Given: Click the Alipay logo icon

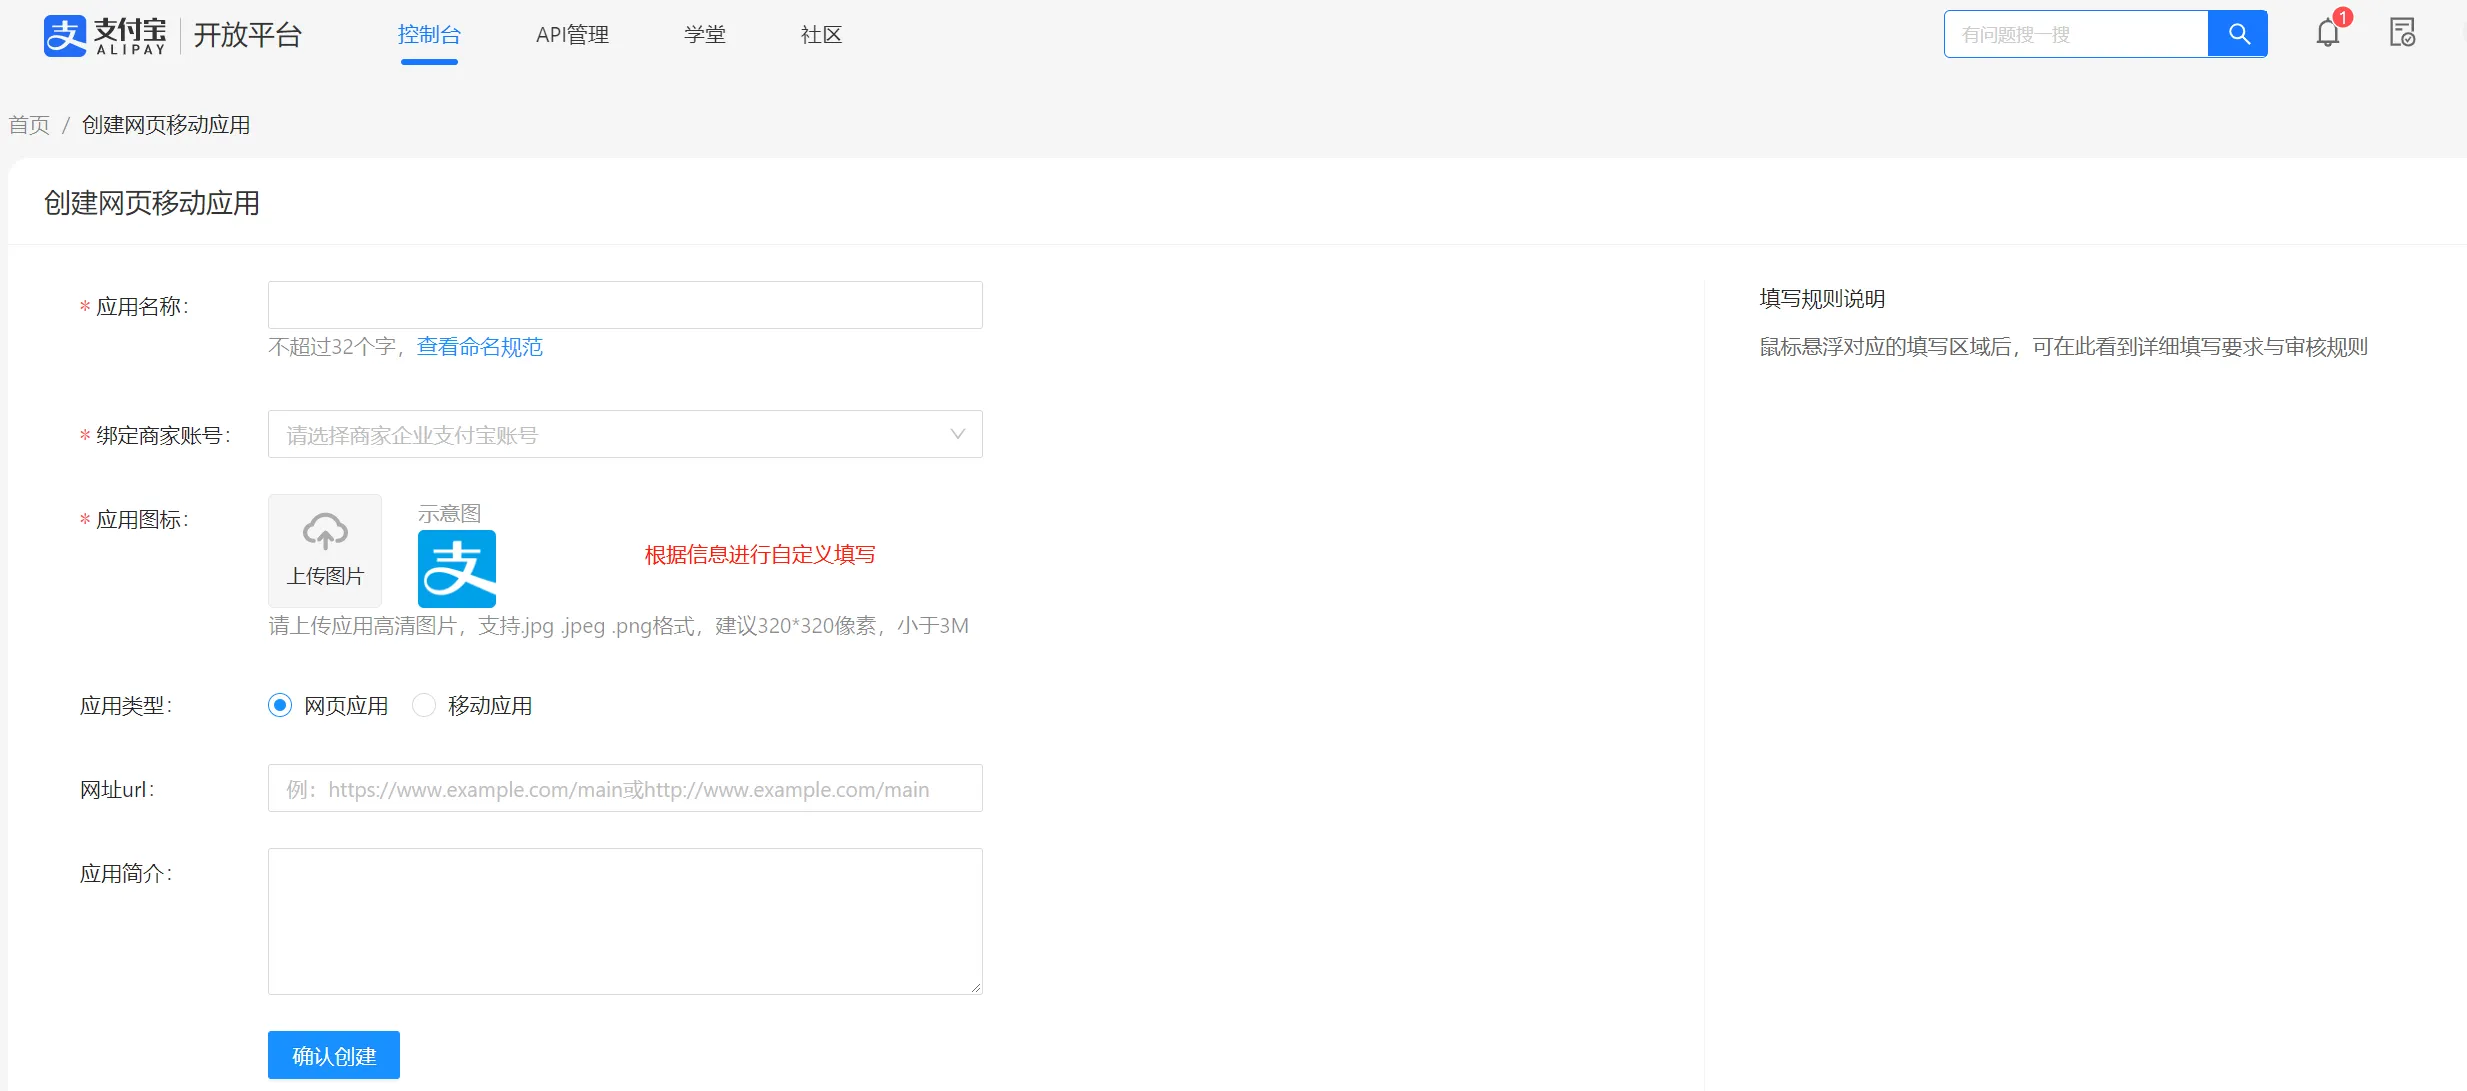Looking at the screenshot, I should tap(65, 36).
